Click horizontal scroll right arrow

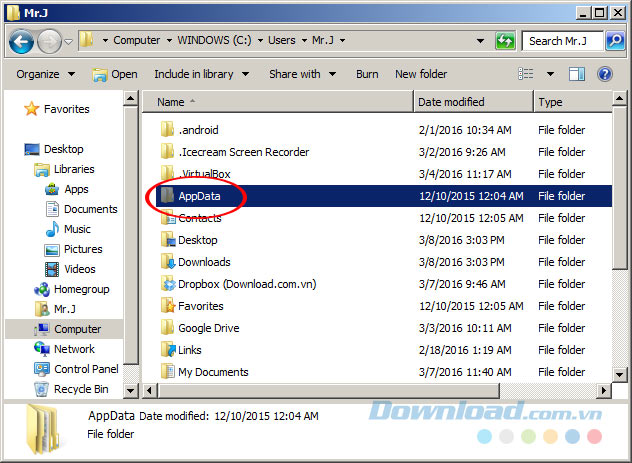click(x=603, y=390)
